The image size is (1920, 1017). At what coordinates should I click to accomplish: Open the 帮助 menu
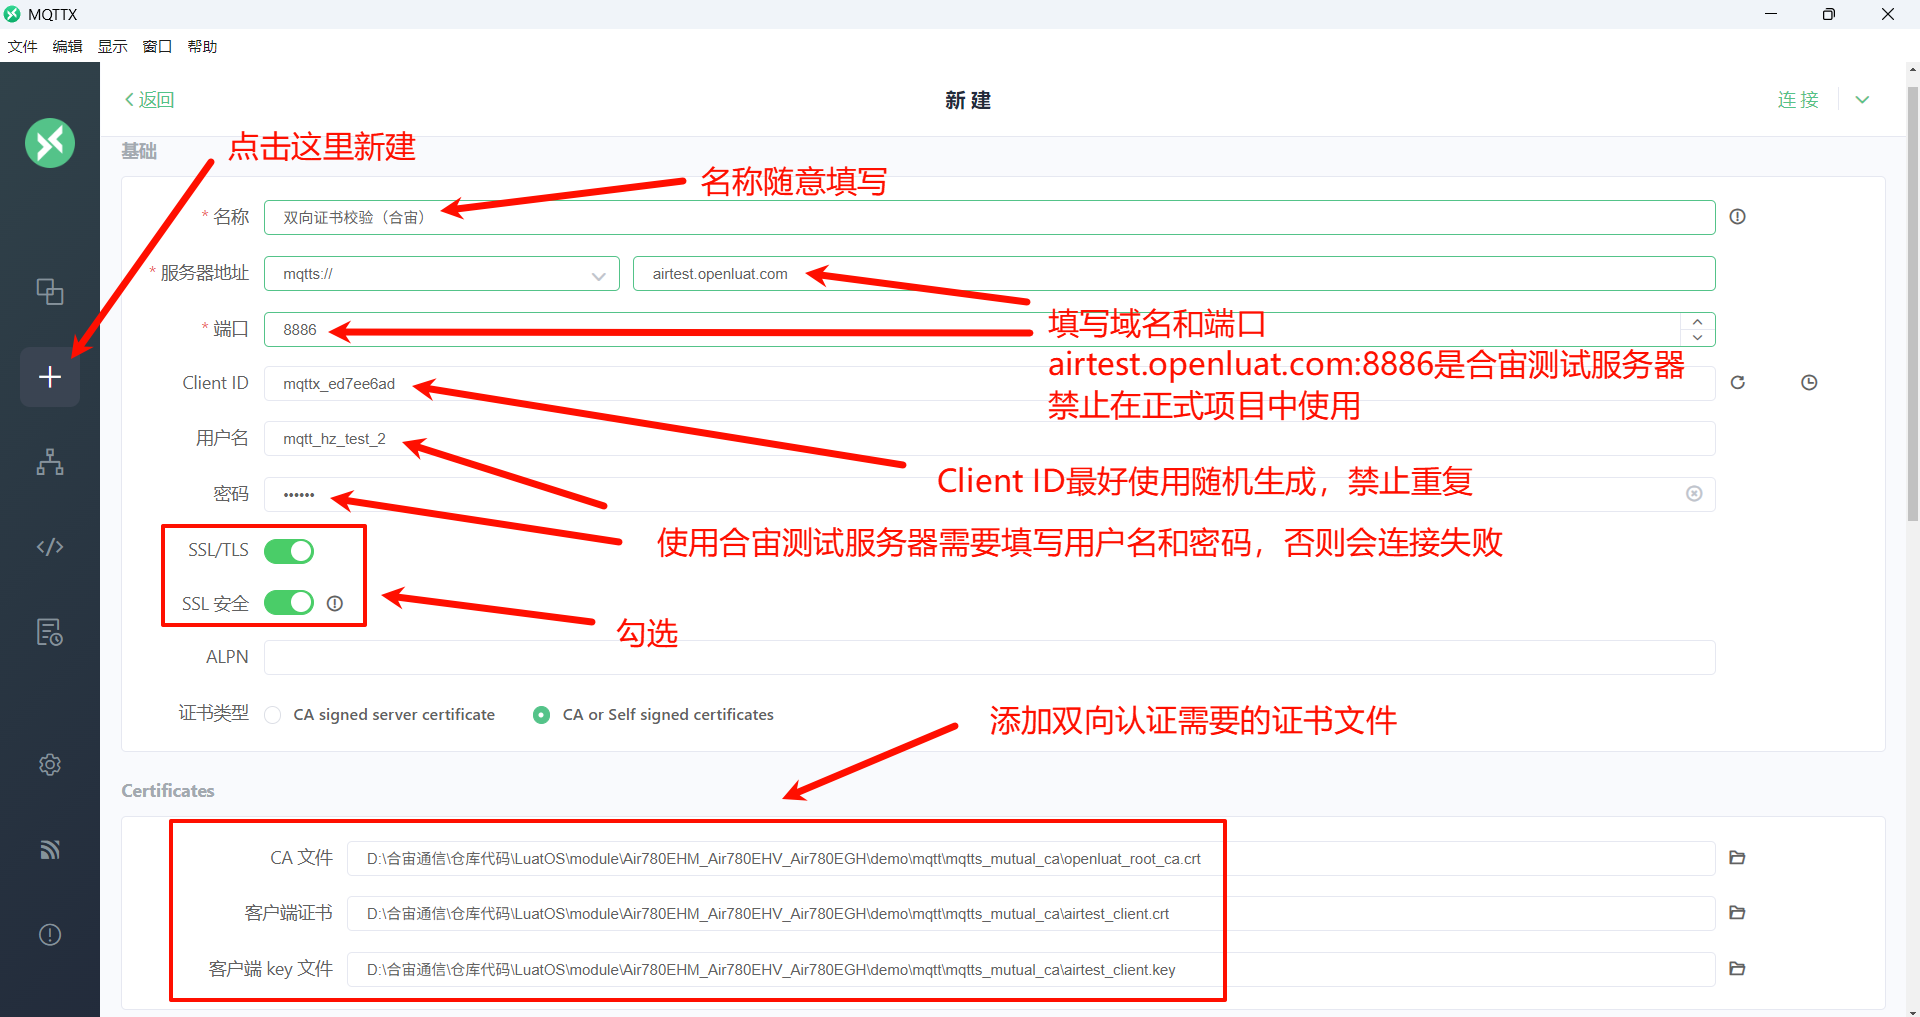pos(202,47)
